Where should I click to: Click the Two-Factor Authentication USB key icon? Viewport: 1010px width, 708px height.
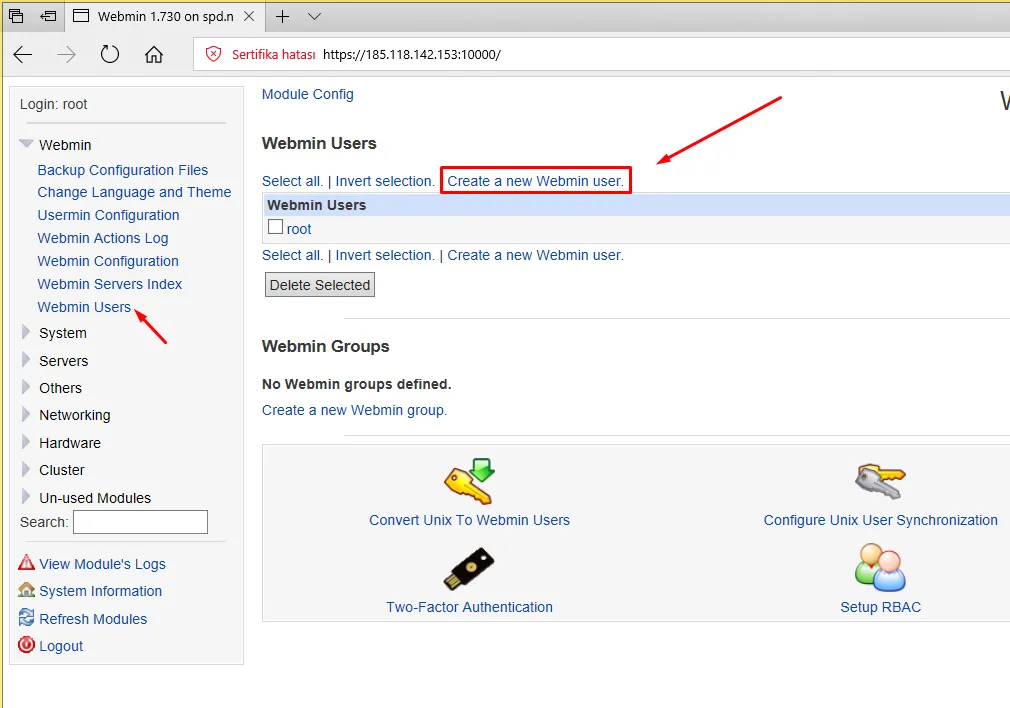[468, 568]
